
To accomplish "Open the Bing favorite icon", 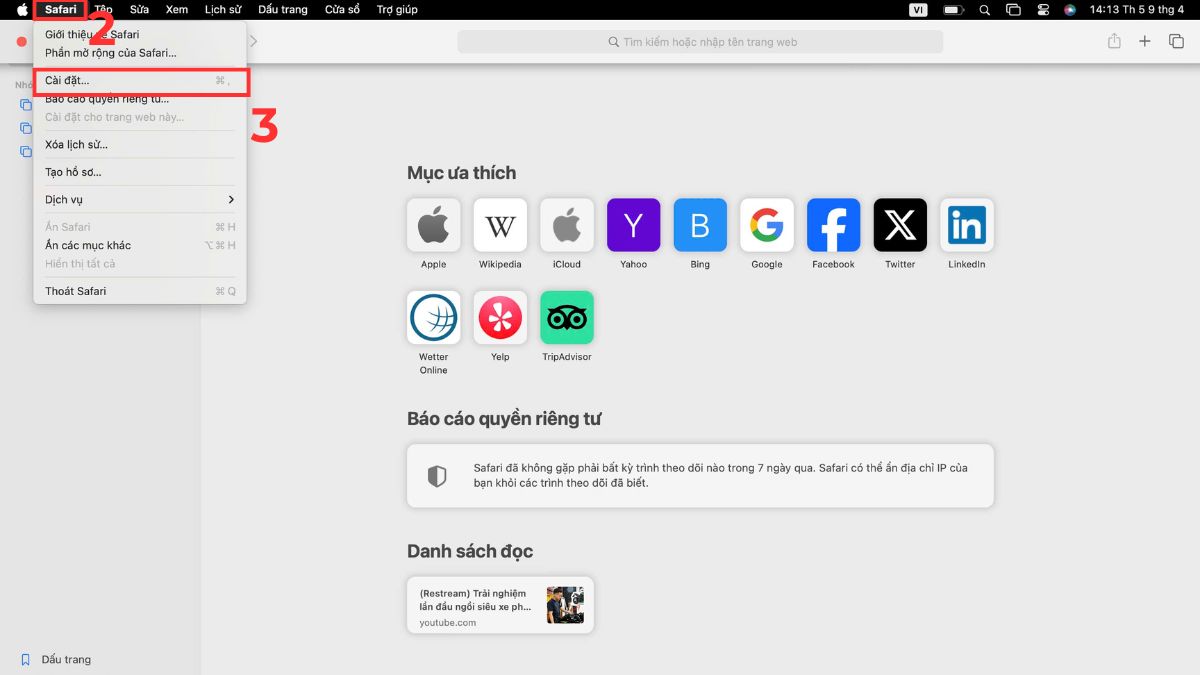I will [x=700, y=225].
